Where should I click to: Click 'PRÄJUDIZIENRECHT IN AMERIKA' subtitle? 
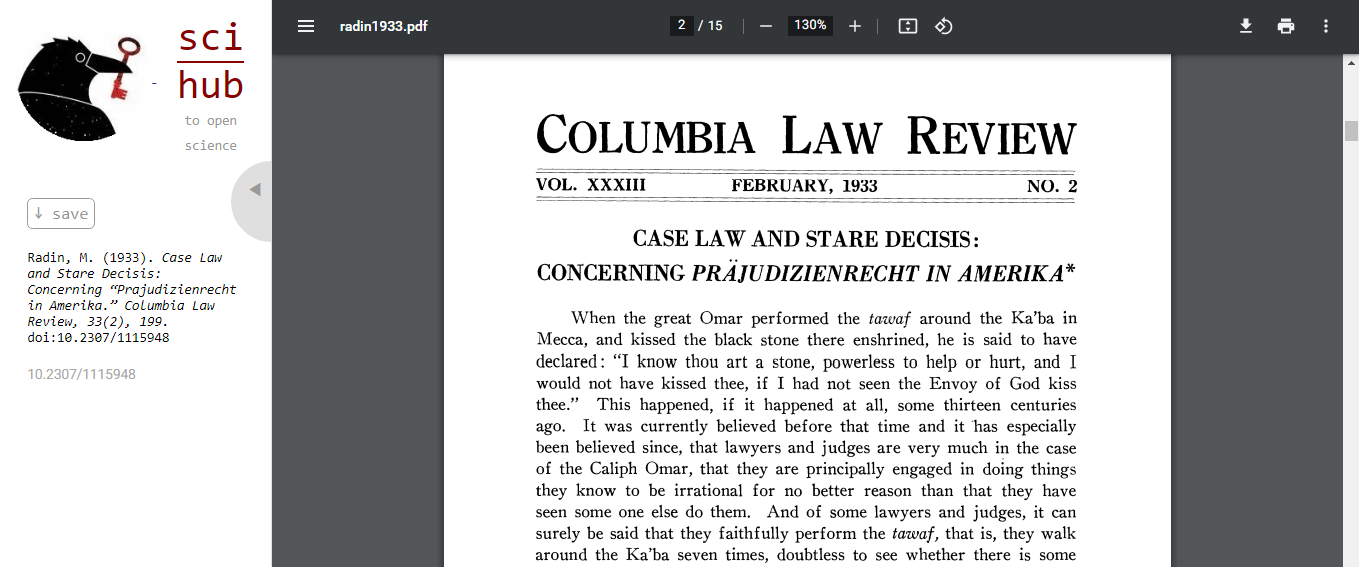[x=876, y=273]
